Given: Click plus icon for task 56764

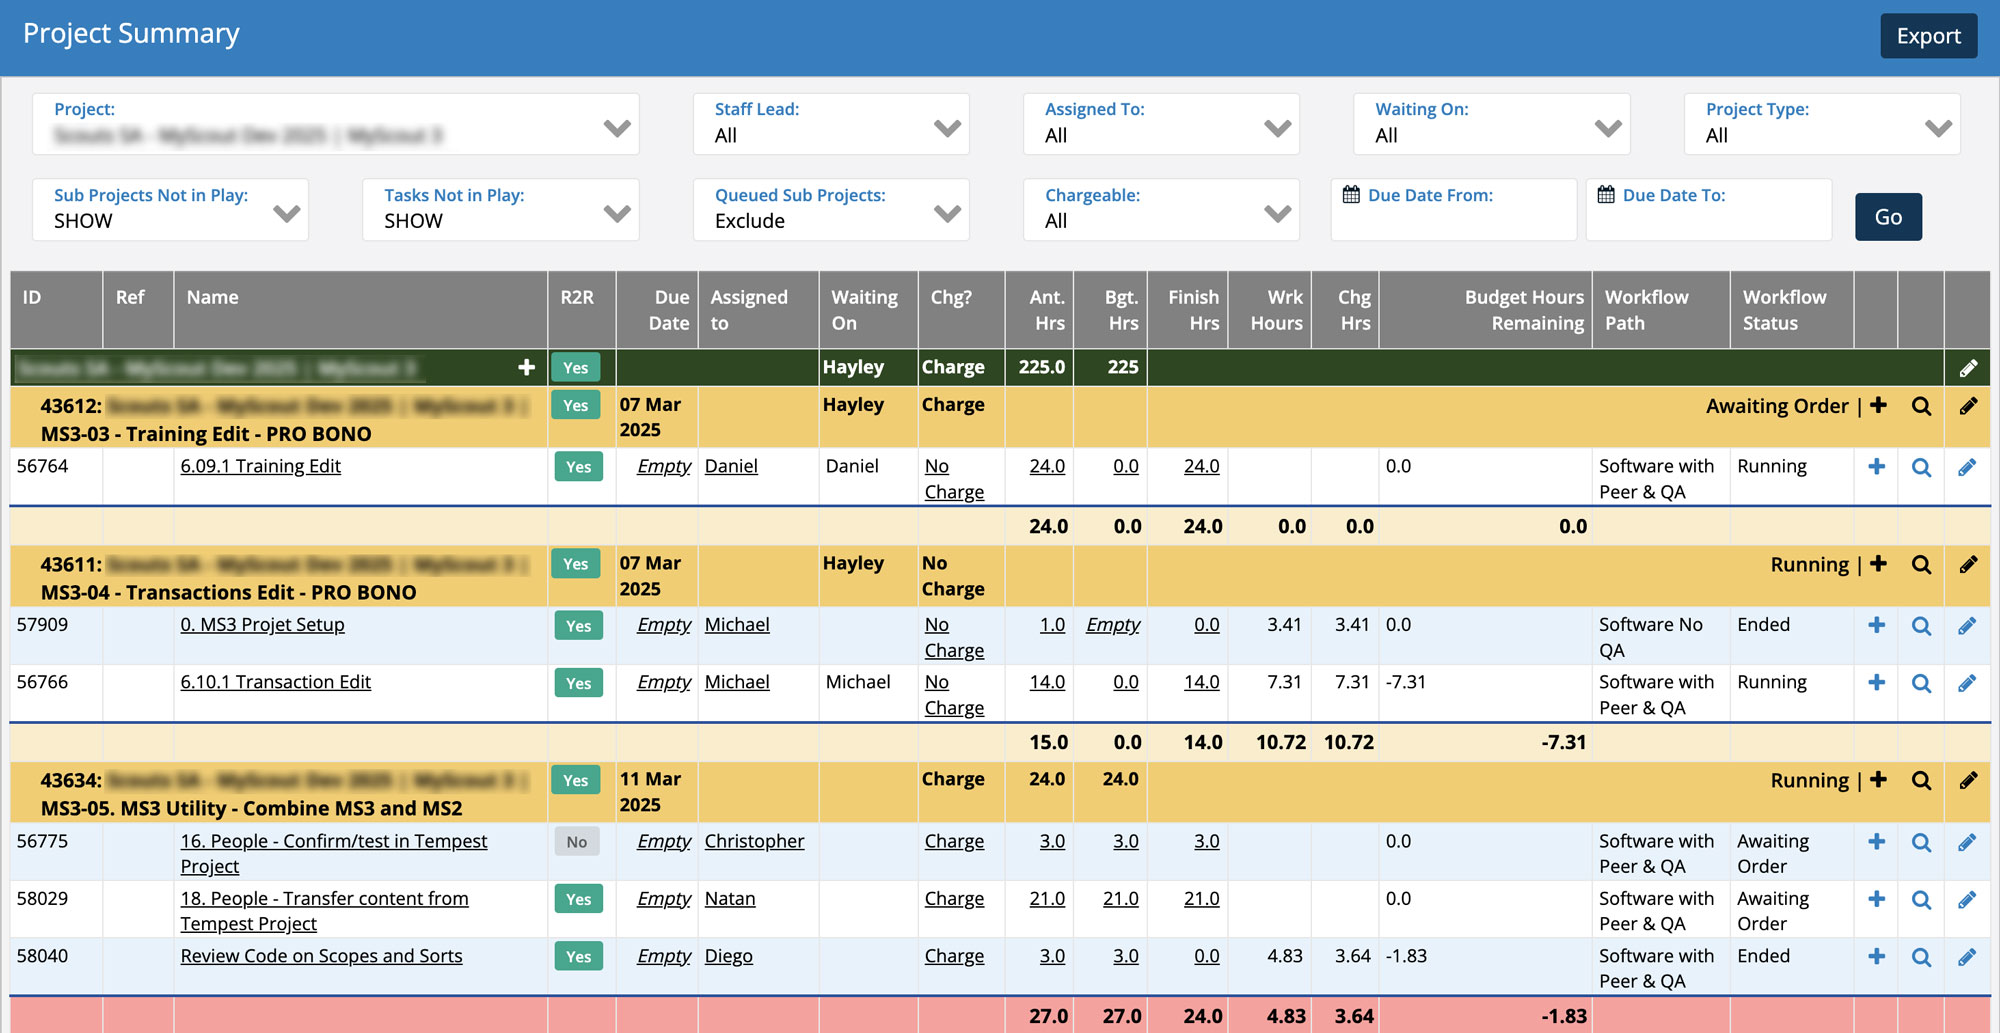Looking at the screenshot, I should [x=1876, y=467].
